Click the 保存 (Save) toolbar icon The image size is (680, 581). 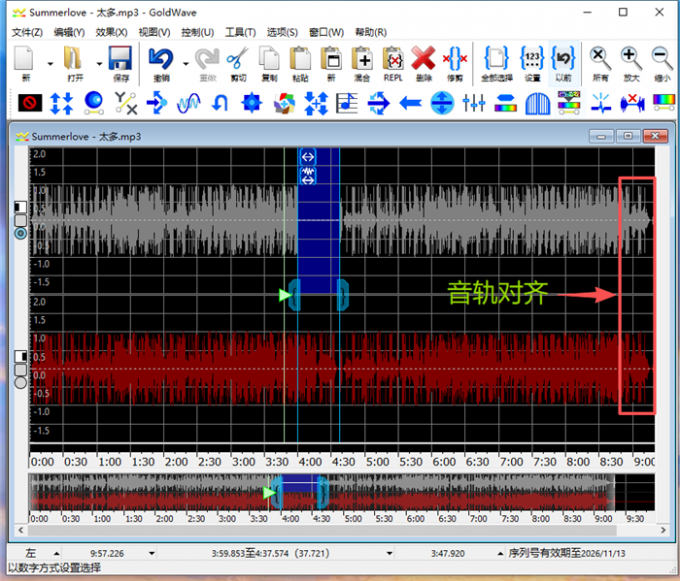(120, 62)
